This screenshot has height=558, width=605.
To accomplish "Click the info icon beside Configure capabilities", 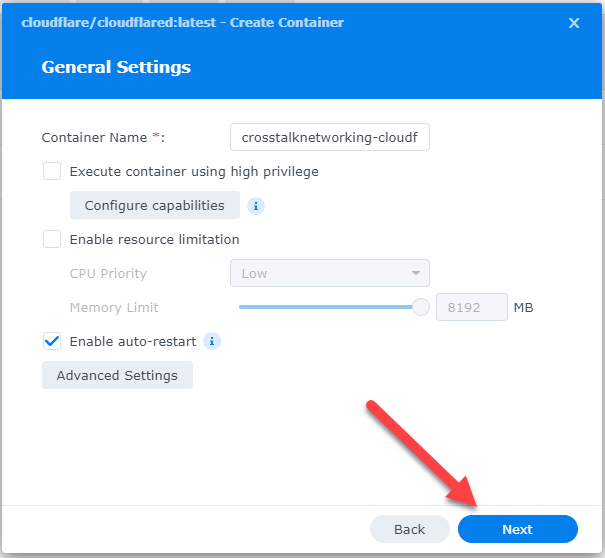I will tap(255, 206).
